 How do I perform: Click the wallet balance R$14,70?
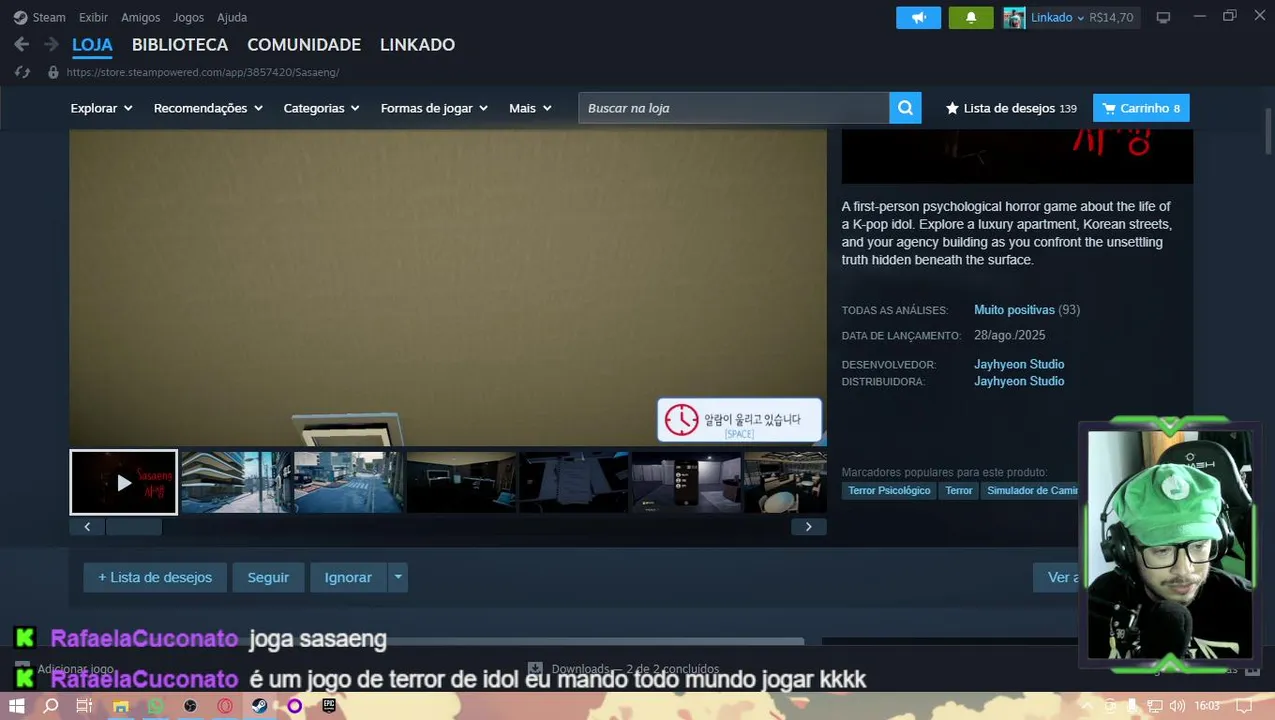[x=1111, y=18]
